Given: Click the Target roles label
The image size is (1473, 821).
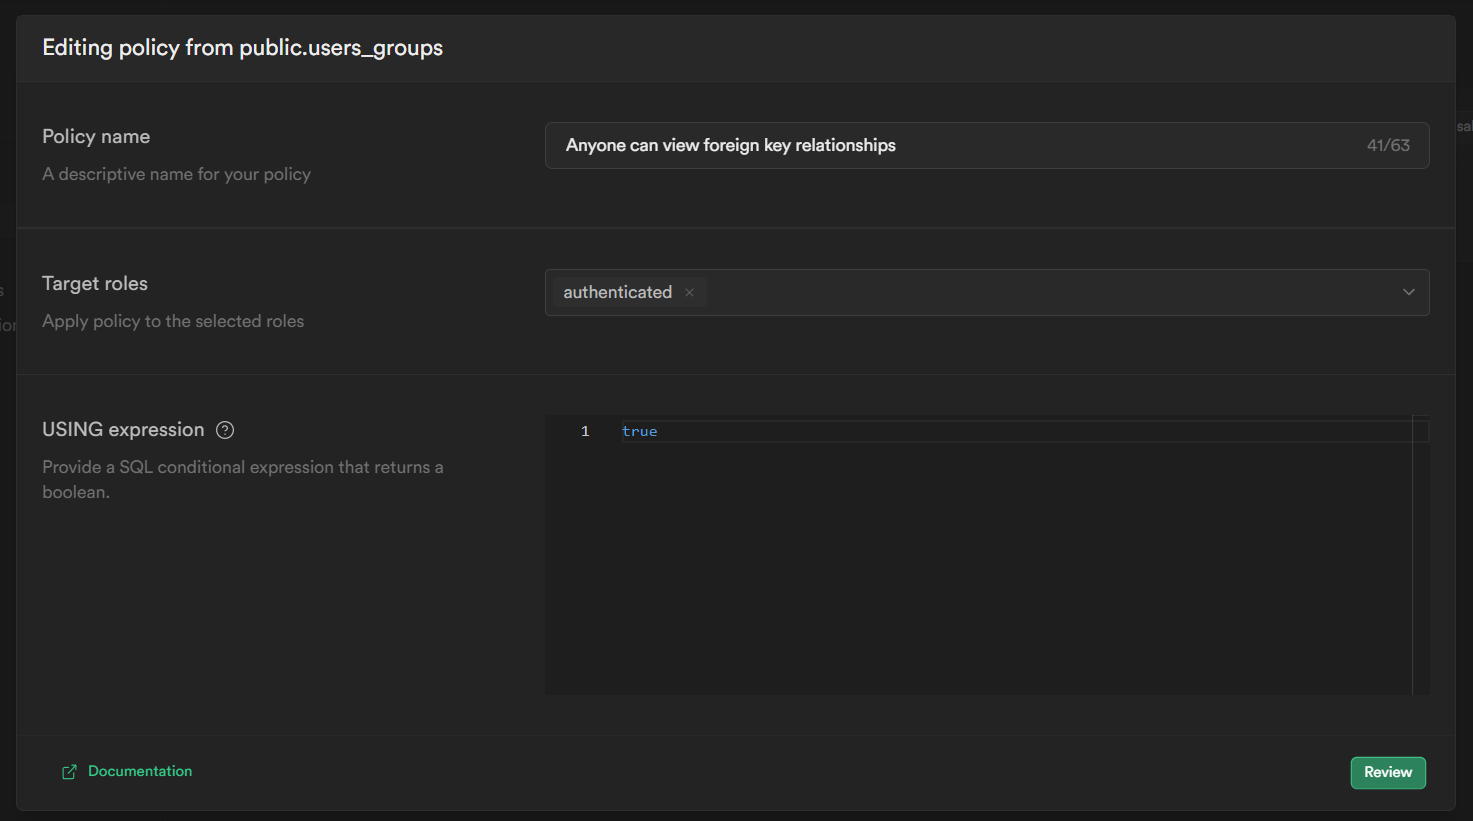Looking at the screenshot, I should click(94, 283).
